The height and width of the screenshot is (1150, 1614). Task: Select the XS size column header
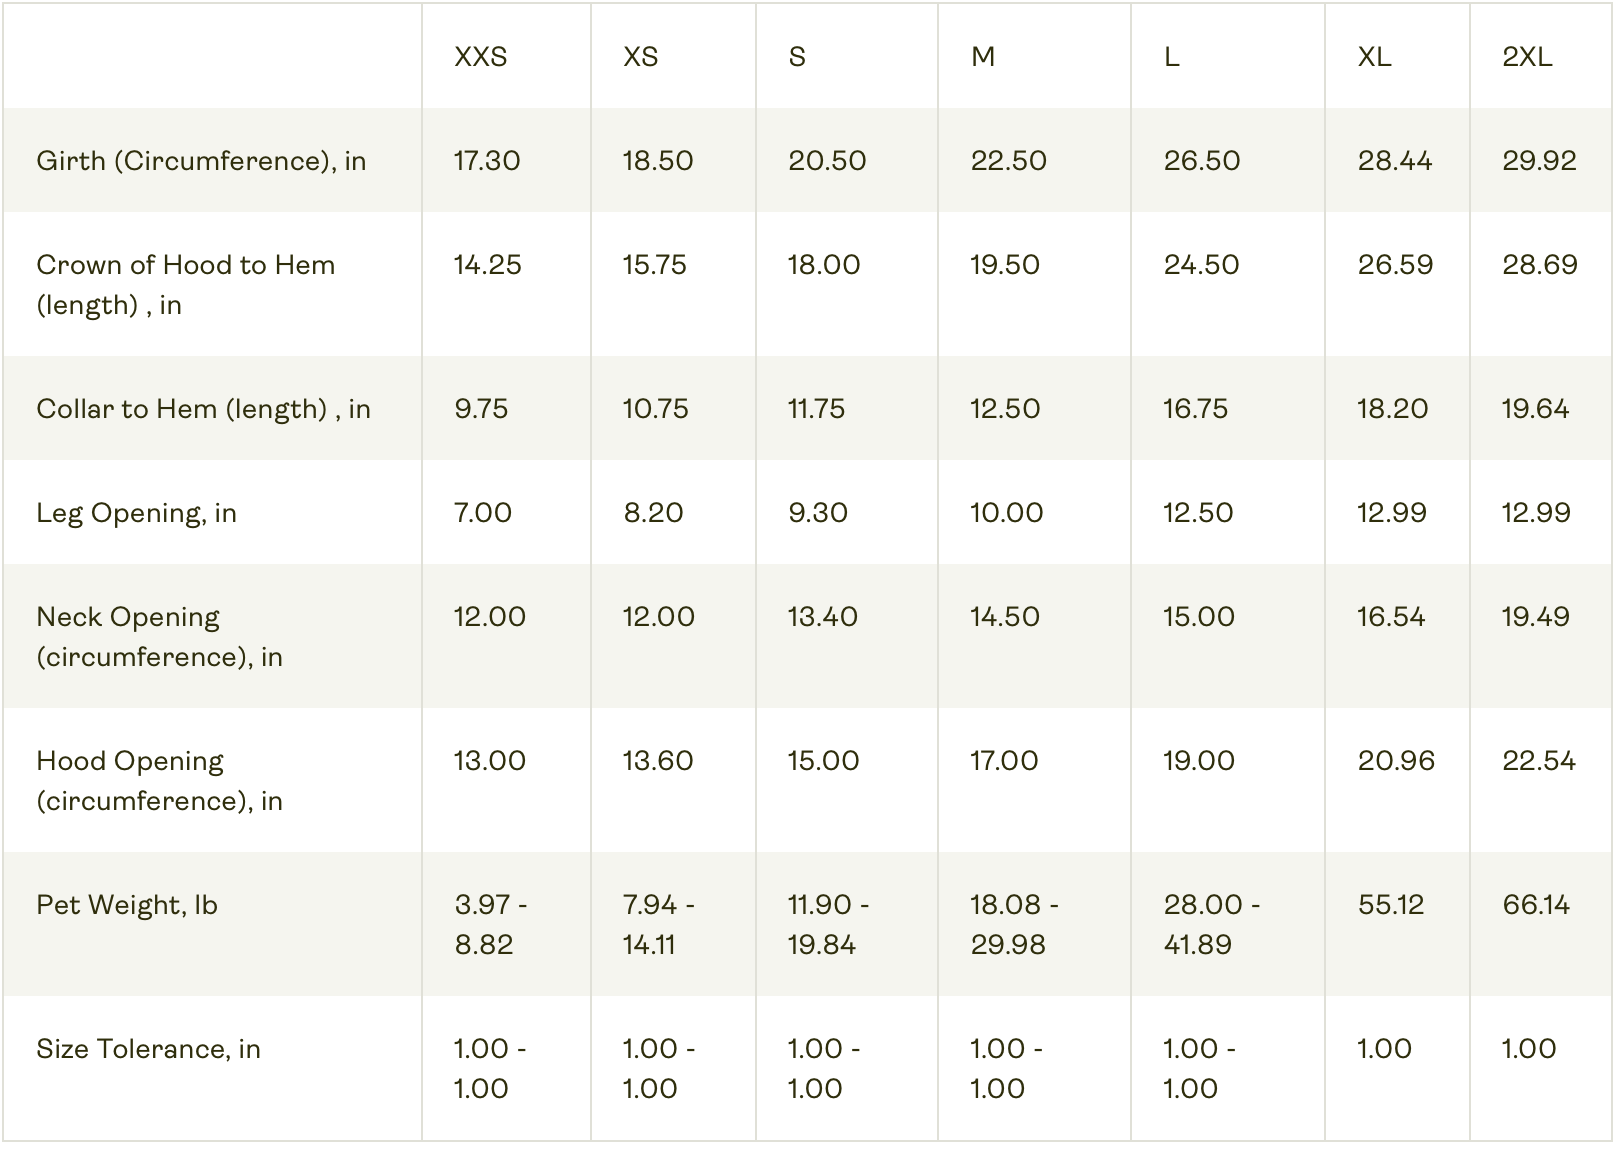(x=641, y=57)
